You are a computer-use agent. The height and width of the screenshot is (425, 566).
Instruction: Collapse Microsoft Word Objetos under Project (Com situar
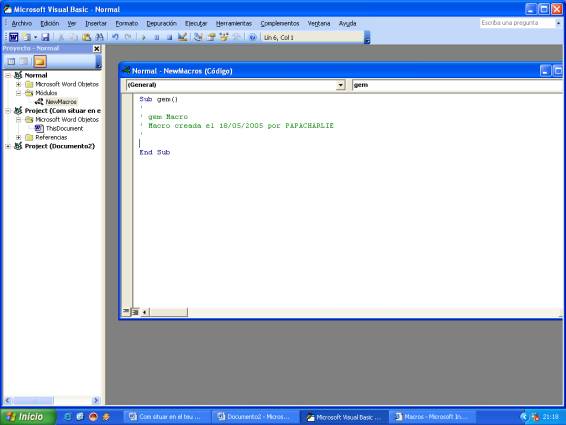point(18,120)
